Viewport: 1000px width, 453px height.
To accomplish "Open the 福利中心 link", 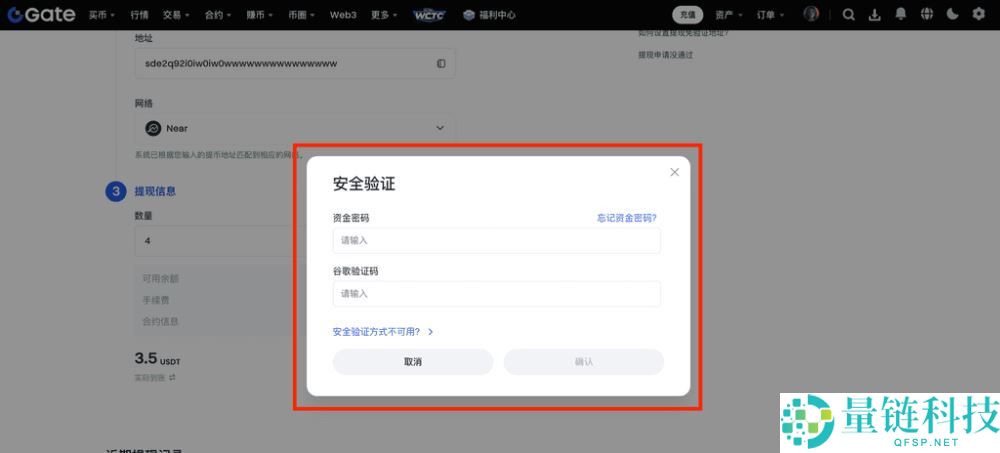I will tap(489, 15).
